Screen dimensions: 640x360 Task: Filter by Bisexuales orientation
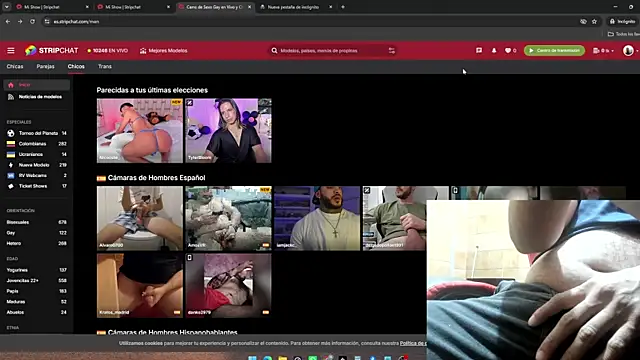[x=37, y=222]
